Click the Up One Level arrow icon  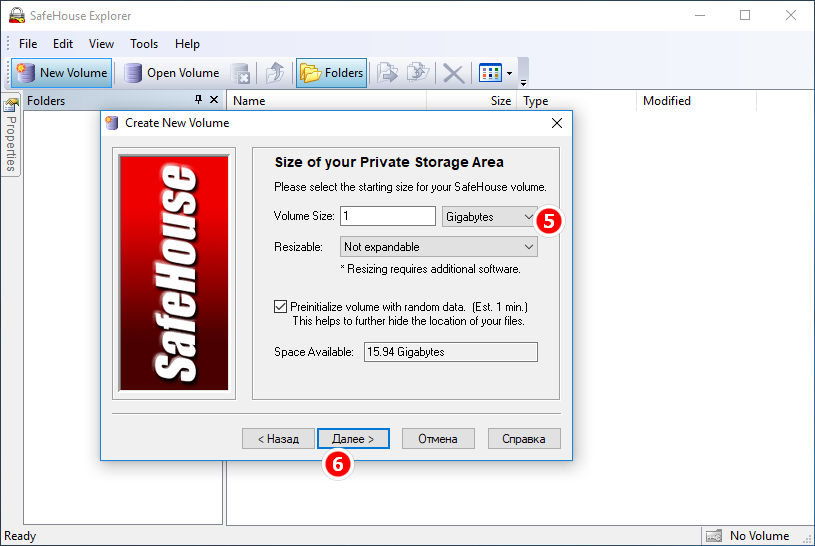tap(275, 73)
